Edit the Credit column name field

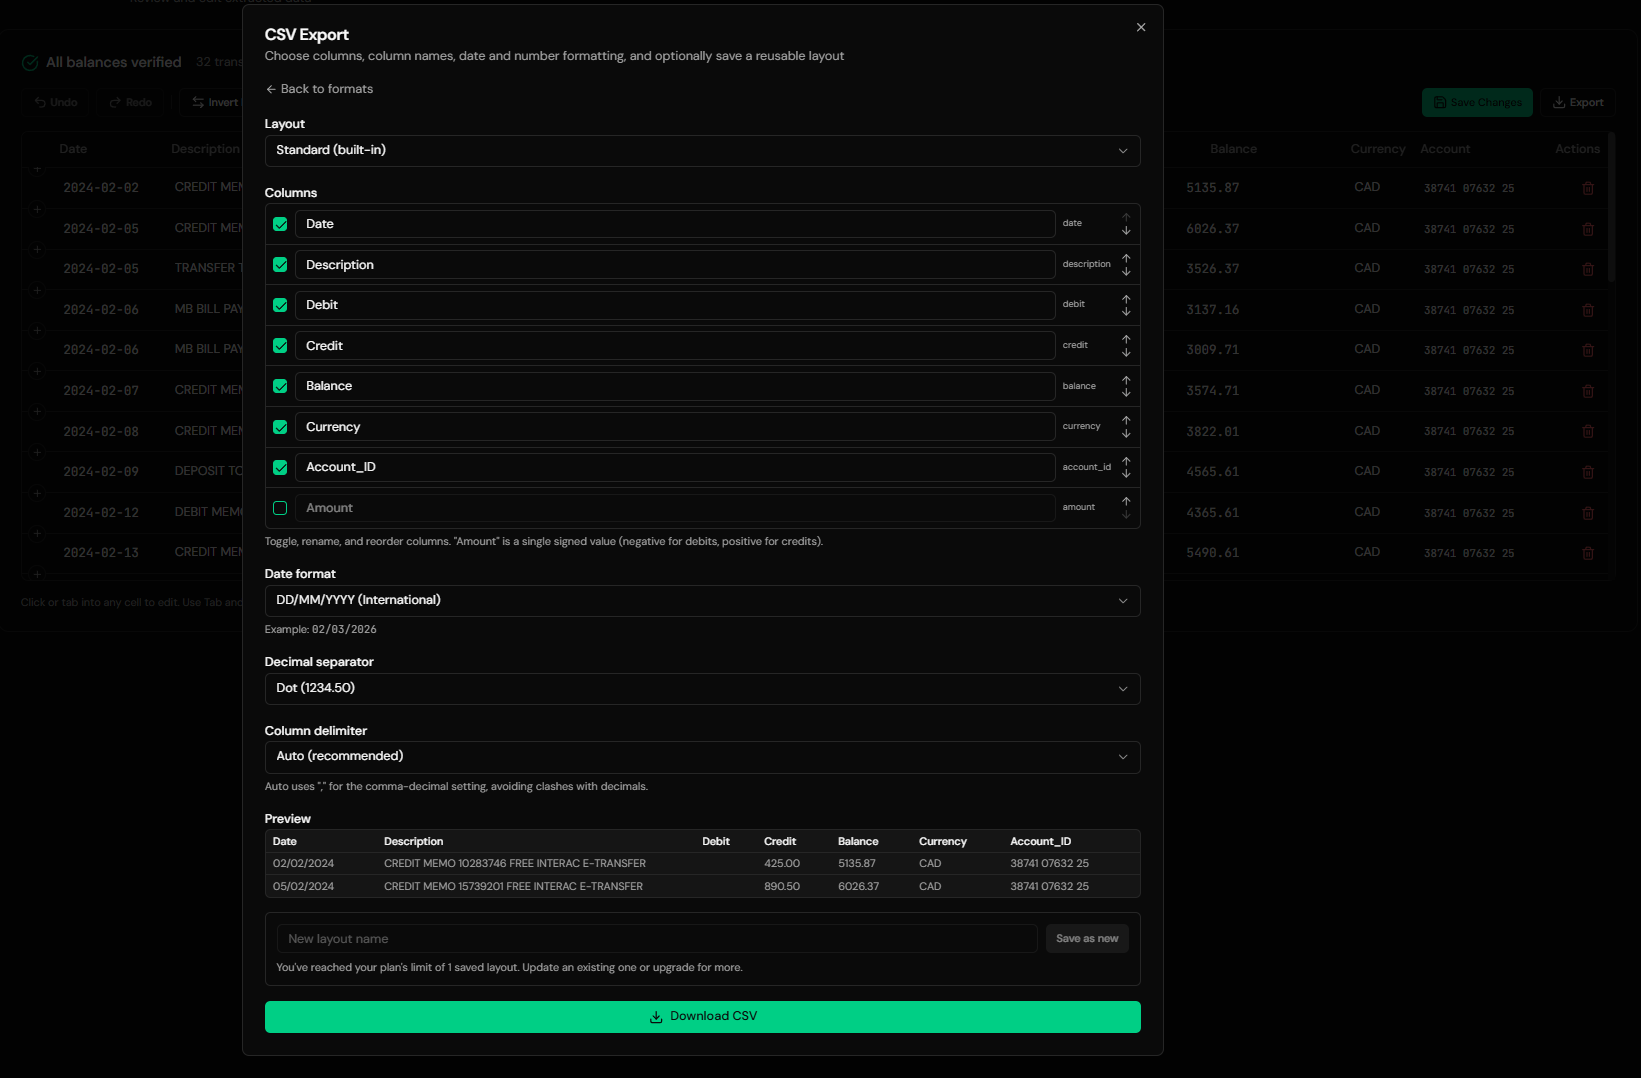click(x=675, y=346)
